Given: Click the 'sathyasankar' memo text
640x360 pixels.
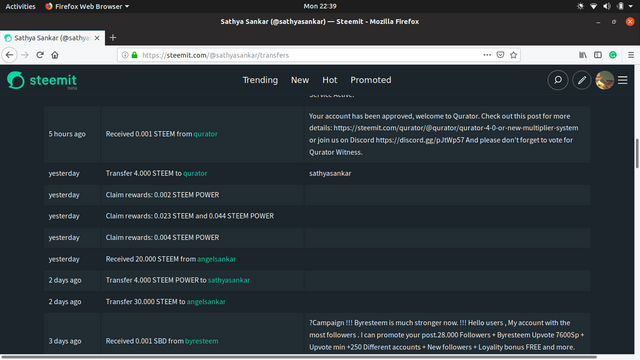Looking at the screenshot, I should coord(330,173).
